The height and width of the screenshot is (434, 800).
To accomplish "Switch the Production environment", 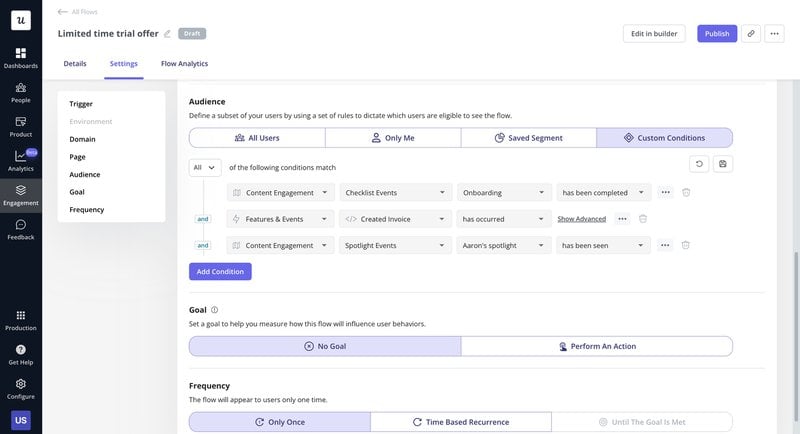I will tap(21, 320).
